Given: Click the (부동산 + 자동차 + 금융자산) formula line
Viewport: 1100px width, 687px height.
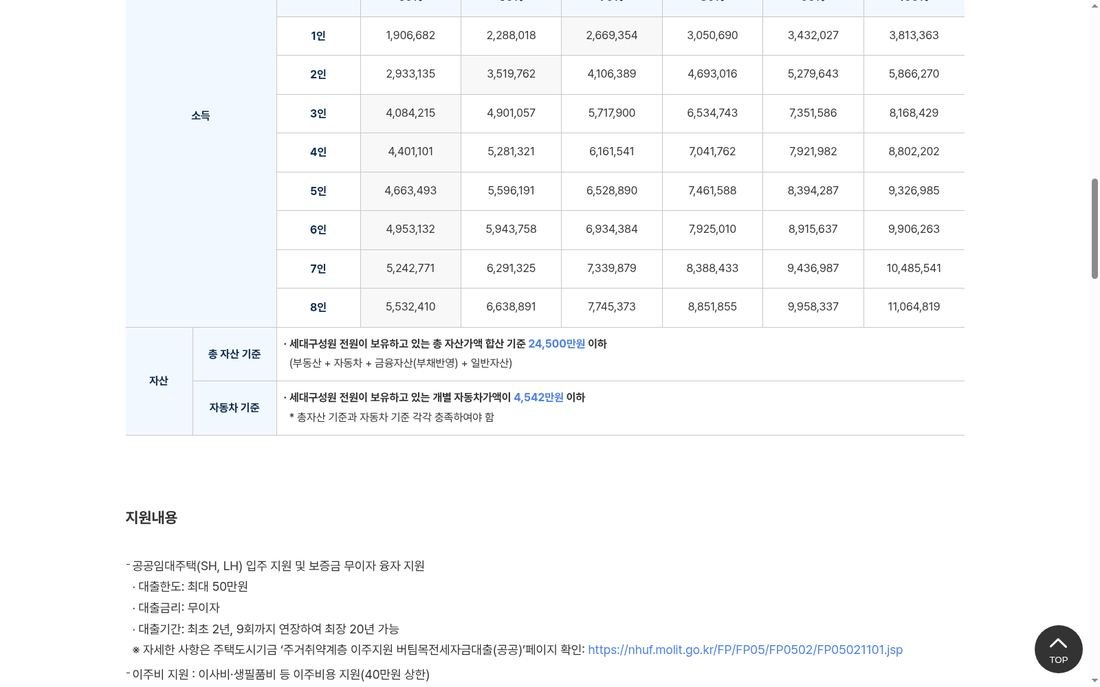Looking at the screenshot, I should (x=401, y=363).
